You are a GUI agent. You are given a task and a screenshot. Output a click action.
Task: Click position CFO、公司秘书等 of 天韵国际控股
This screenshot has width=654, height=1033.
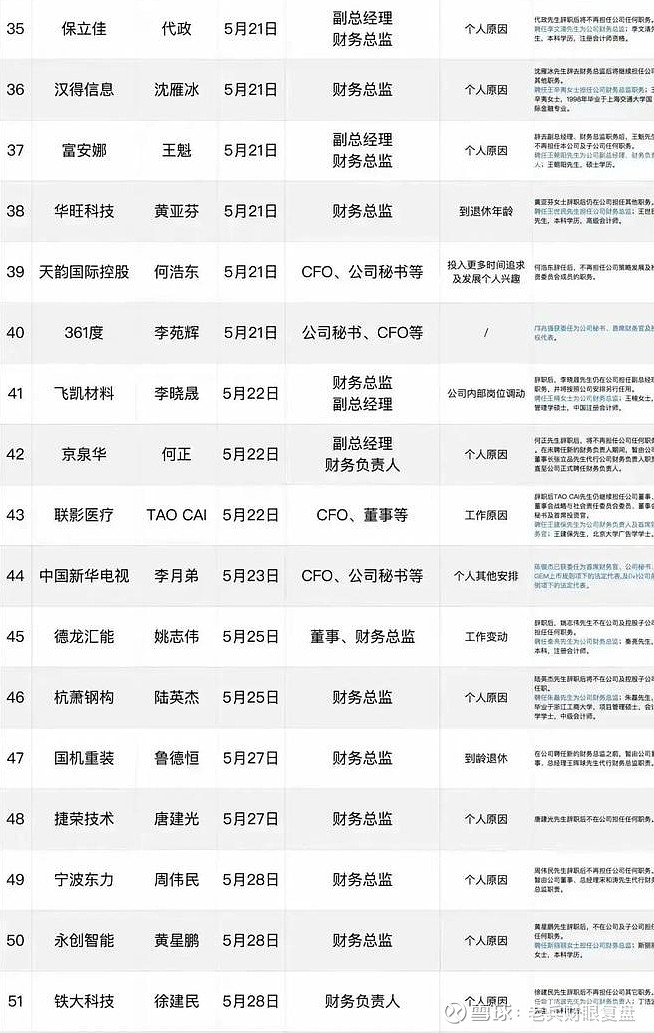tap(362, 271)
